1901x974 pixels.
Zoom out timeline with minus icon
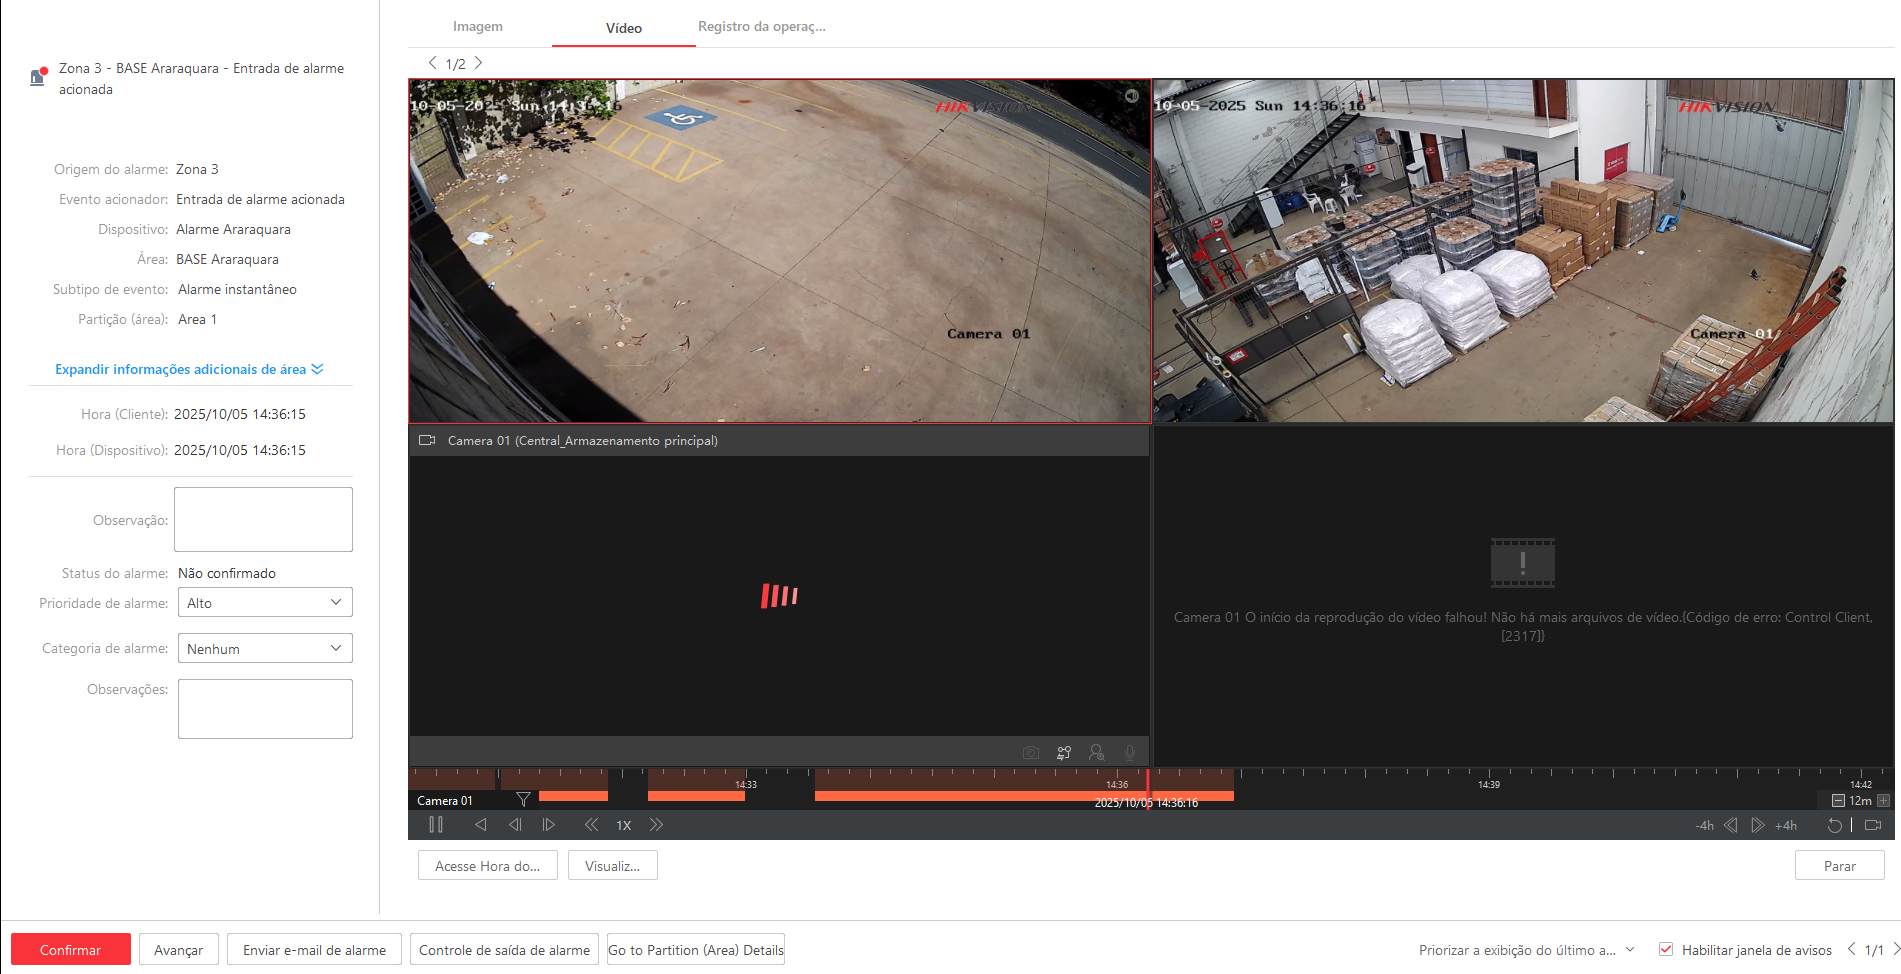coord(1838,801)
